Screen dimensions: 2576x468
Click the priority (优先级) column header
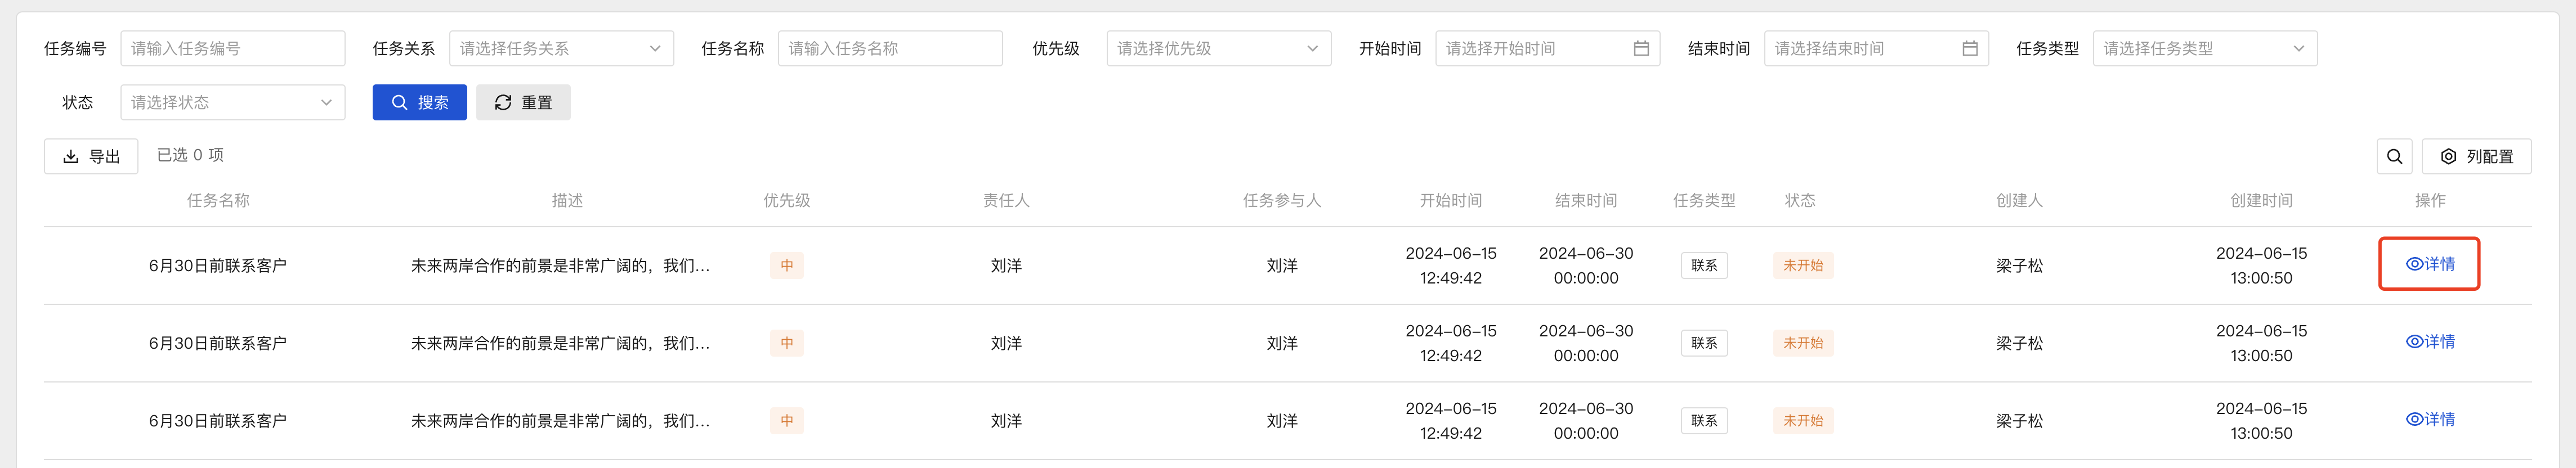click(x=786, y=200)
